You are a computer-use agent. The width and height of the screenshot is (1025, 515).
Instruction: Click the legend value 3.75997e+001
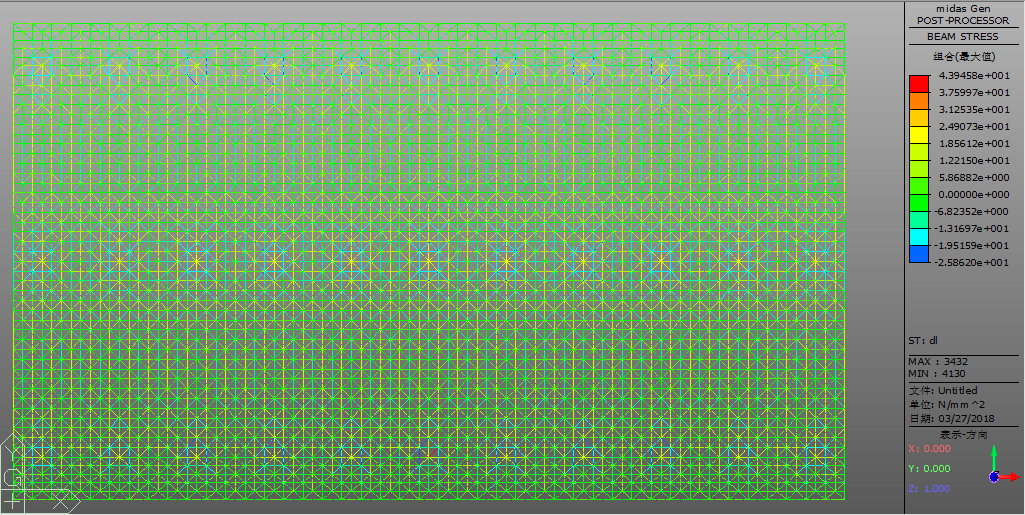click(x=974, y=92)
